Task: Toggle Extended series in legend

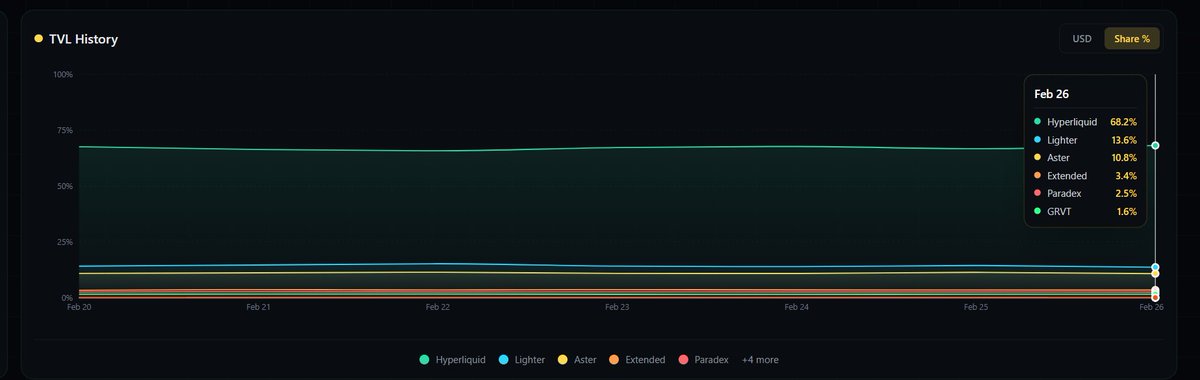Action: pyautogui.click(x=638, y=359)
